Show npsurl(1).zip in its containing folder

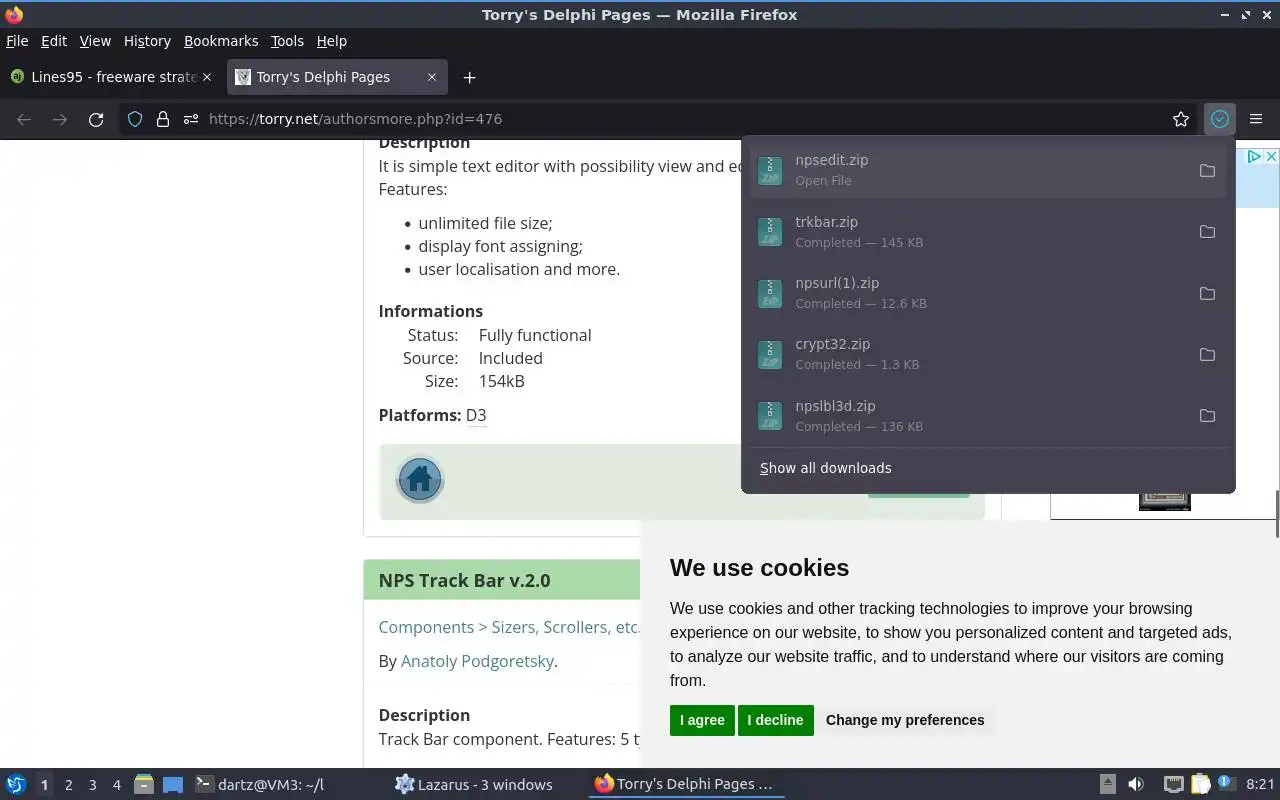tap(1207, 293)
